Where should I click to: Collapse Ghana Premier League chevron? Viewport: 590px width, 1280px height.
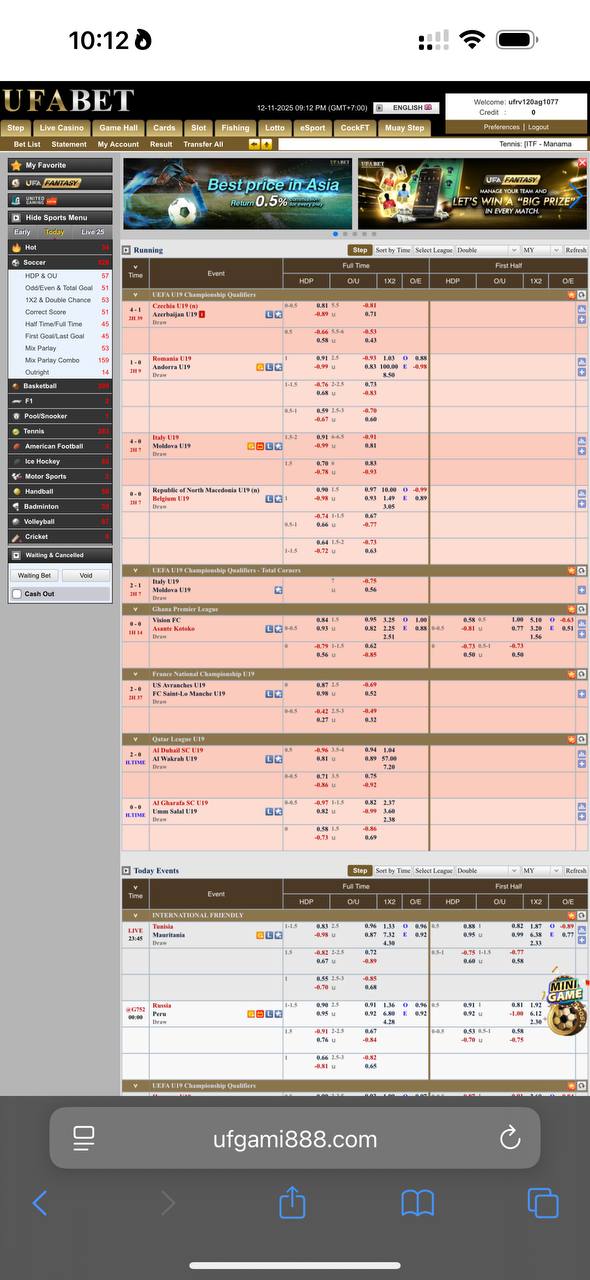pyautogui.click(x=136, y=608)
